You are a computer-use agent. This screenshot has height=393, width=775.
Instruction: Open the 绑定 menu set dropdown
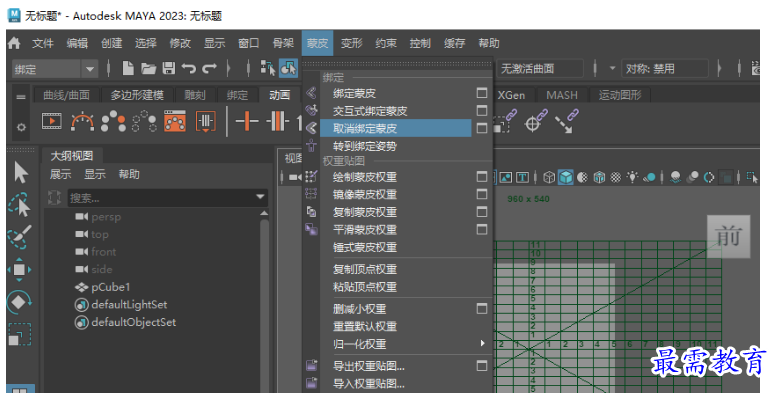54,69
